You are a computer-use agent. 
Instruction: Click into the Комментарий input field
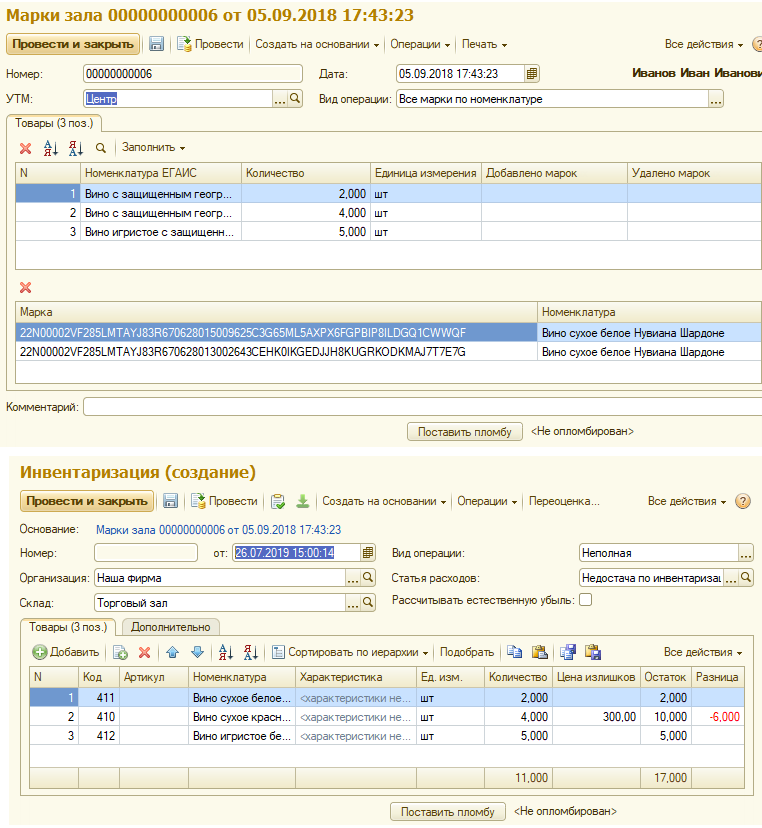(420, 407)
